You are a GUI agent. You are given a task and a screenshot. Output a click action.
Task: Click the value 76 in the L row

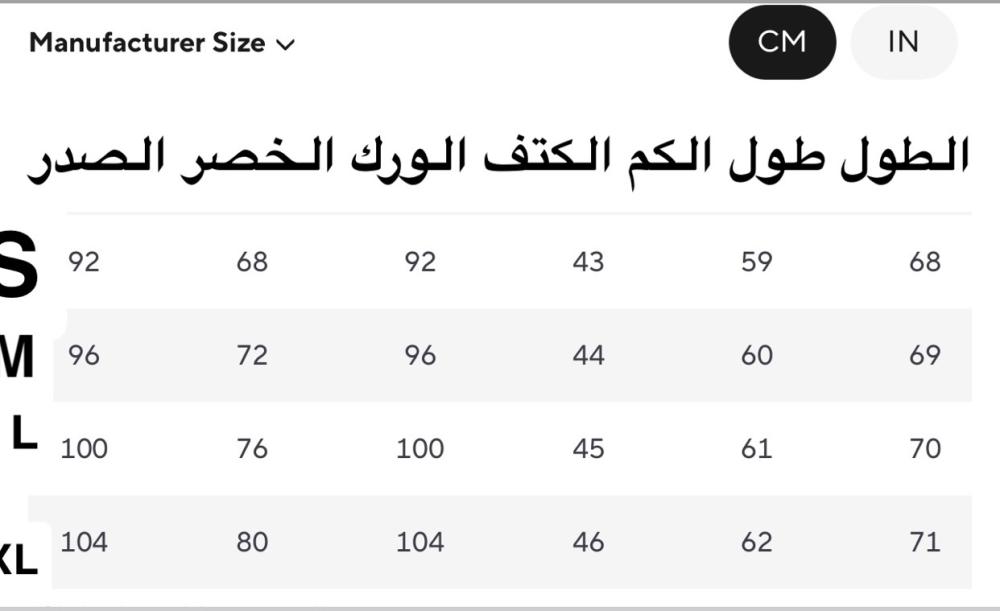point(252,448)
